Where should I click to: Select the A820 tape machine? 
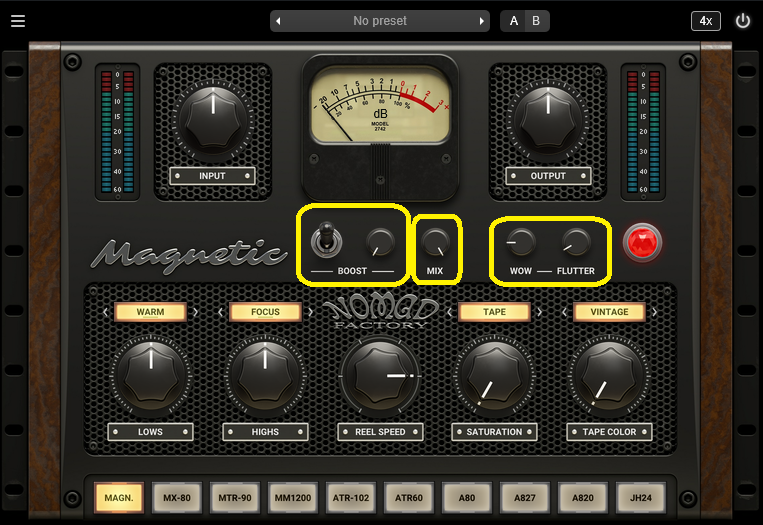(582, 498)
